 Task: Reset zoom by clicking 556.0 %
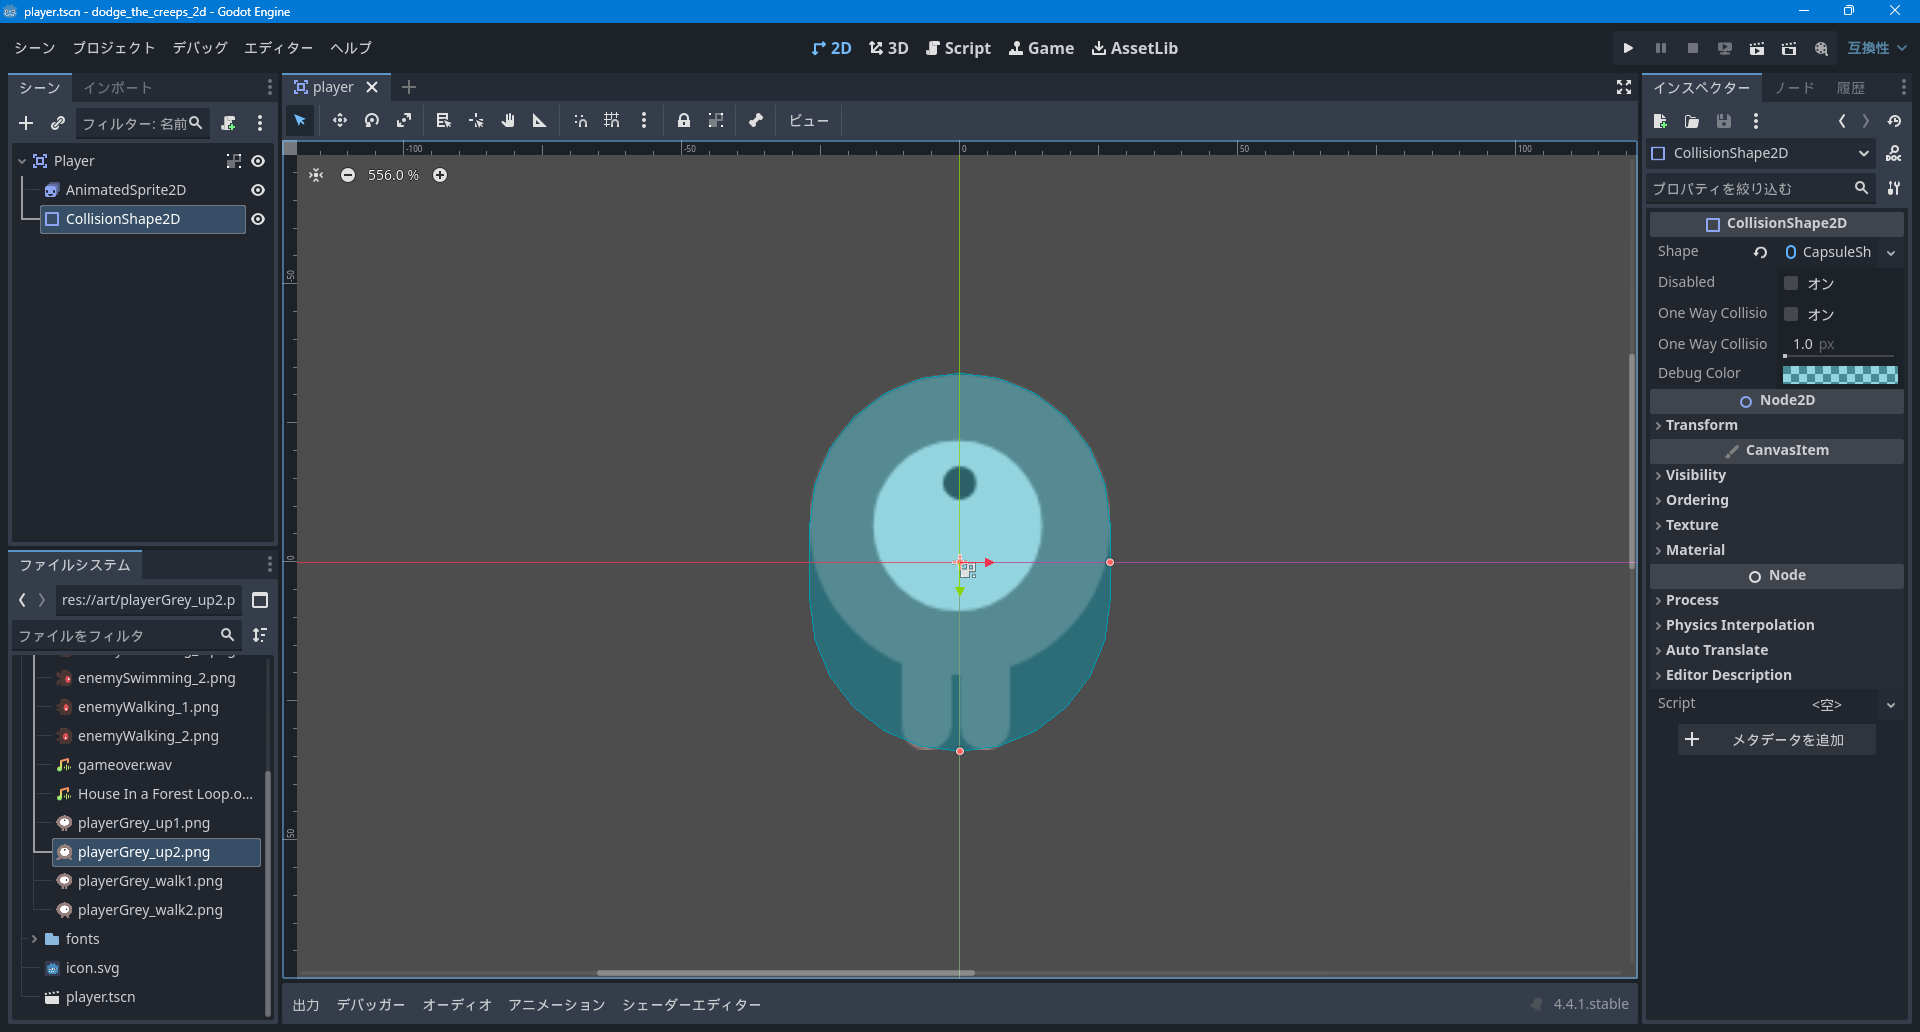click(393, 175)
